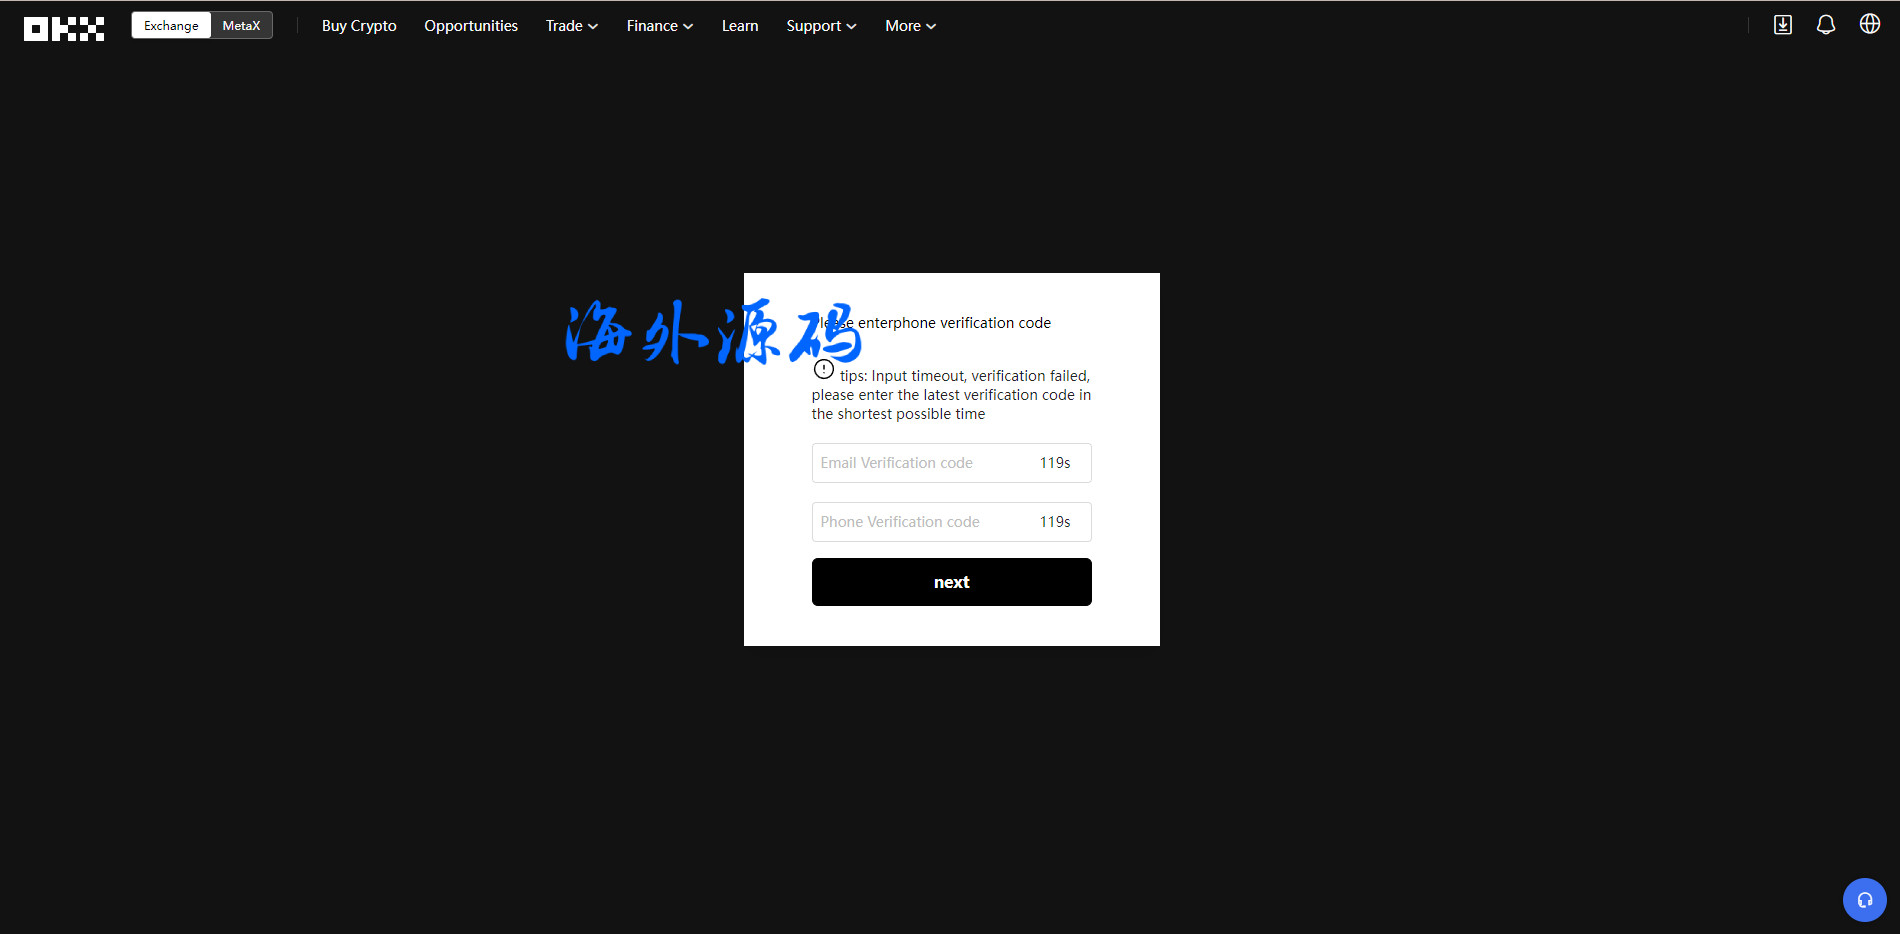This screenshot has height=934, width=1900.
Task: Switch to MetaX mode
Action: 241,26
